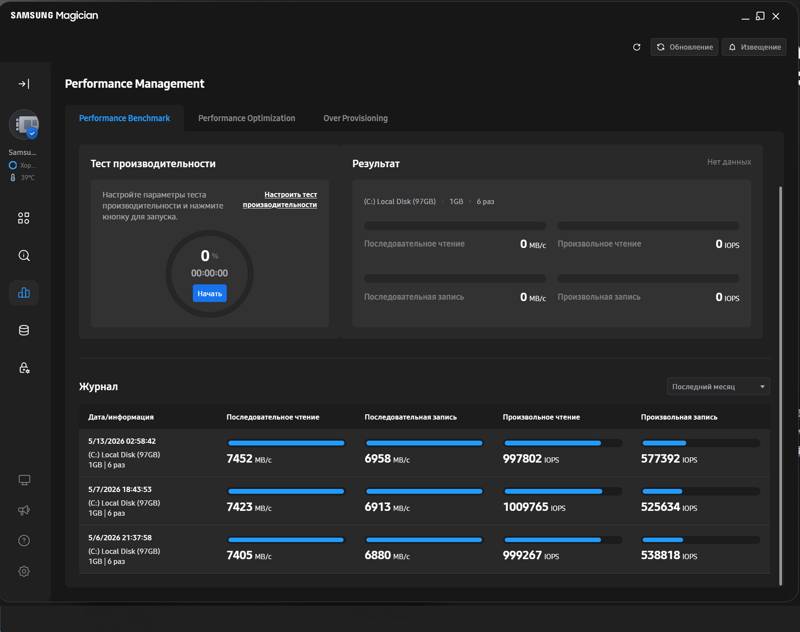Open the help question mark icon
Image resolution: width=800 pixels, height=632 pixels.
point(24,541)
